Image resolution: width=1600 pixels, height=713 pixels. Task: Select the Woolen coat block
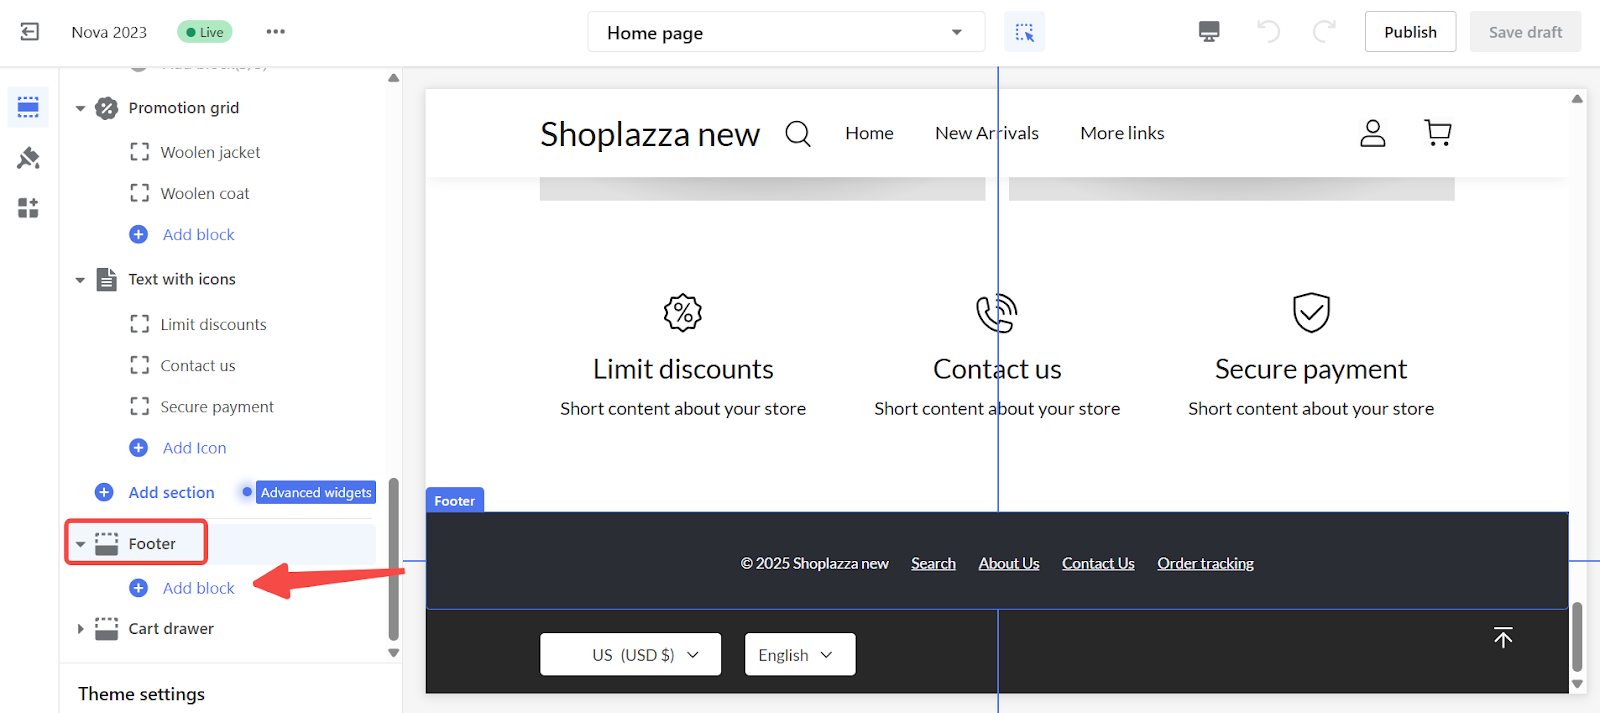tap(205, 193)
